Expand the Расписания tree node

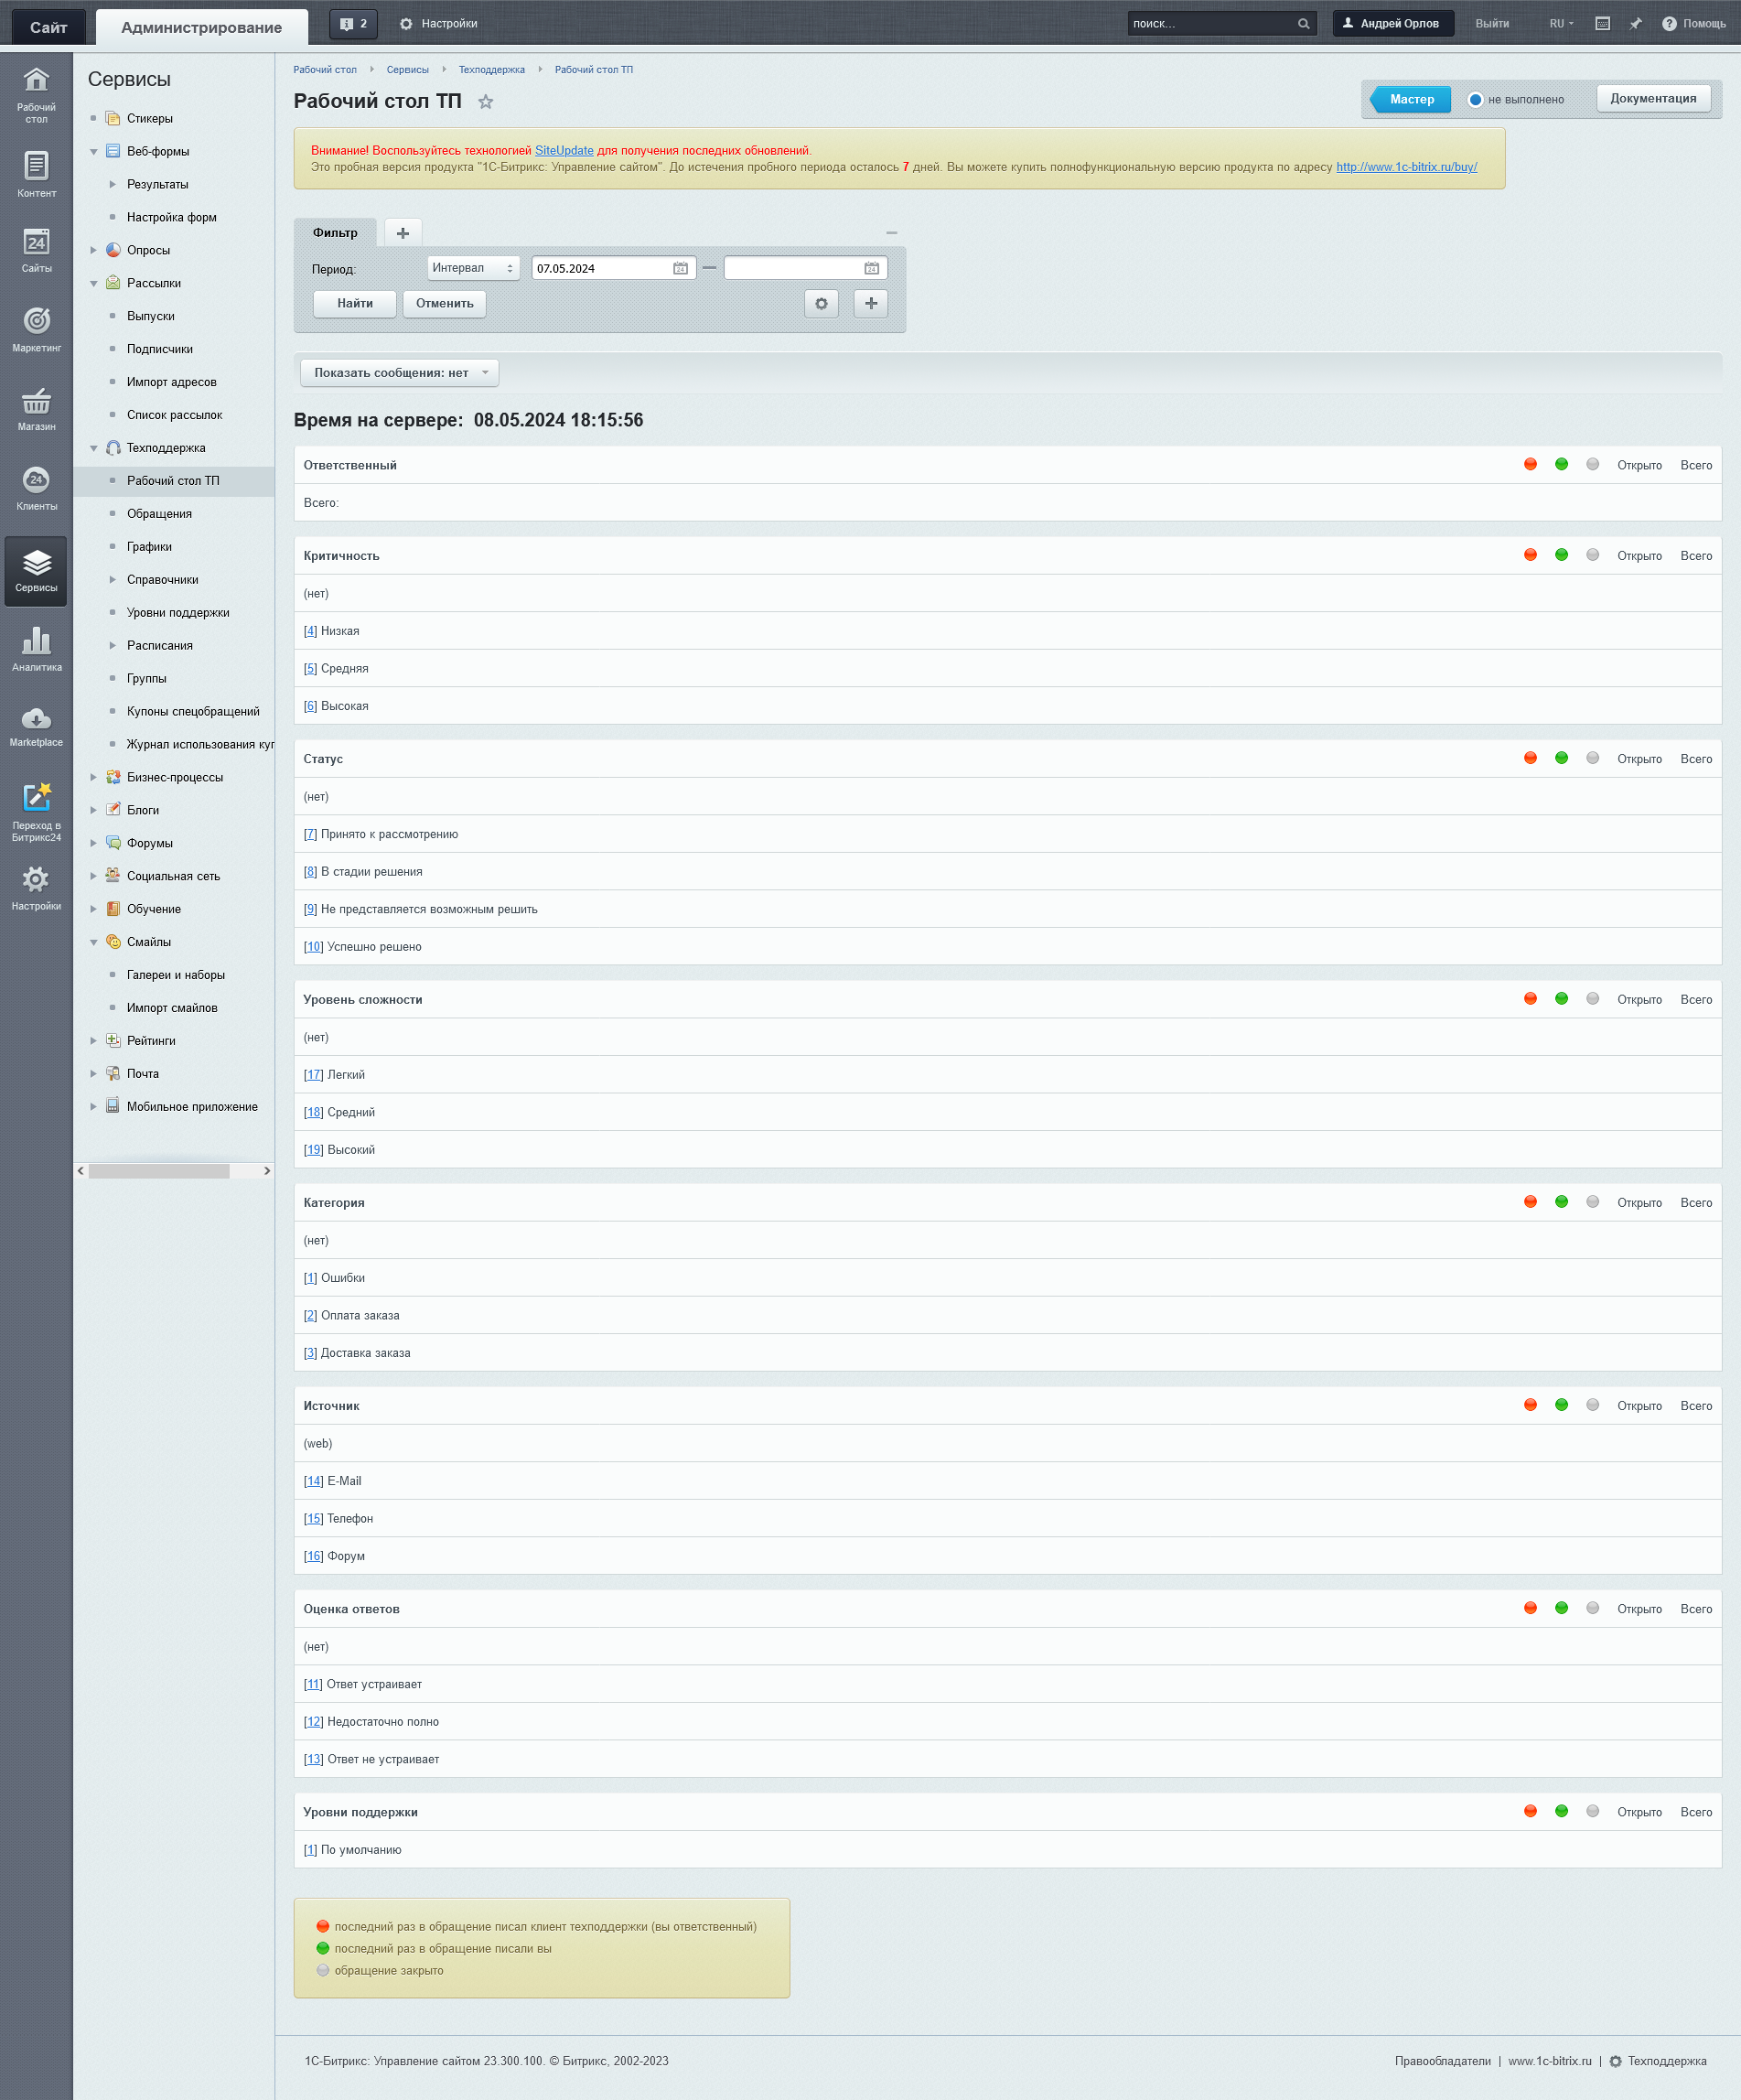(112, 646)
